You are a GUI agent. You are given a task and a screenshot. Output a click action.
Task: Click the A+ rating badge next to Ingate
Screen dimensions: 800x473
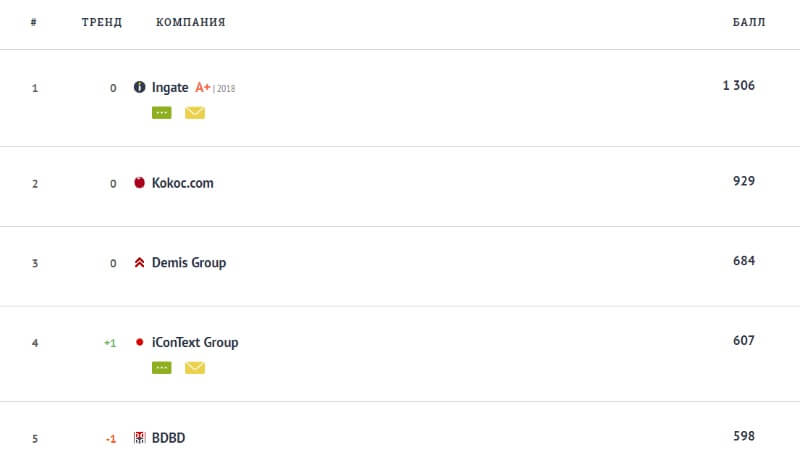click(202, 87)
